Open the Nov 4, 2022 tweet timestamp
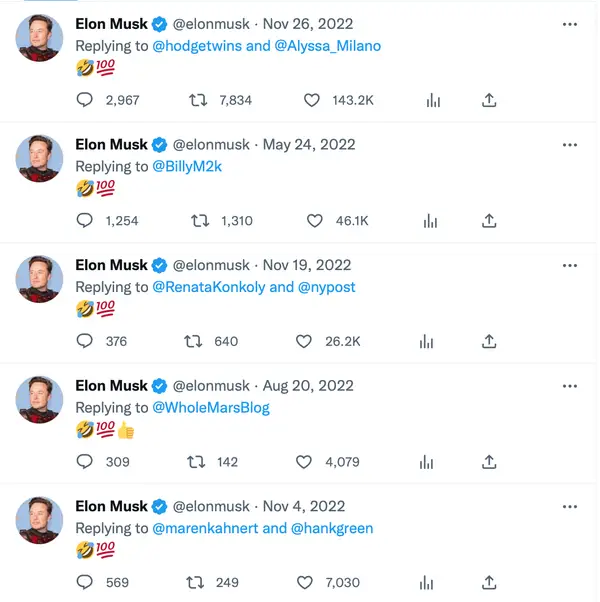 click(x=304, y=506)
